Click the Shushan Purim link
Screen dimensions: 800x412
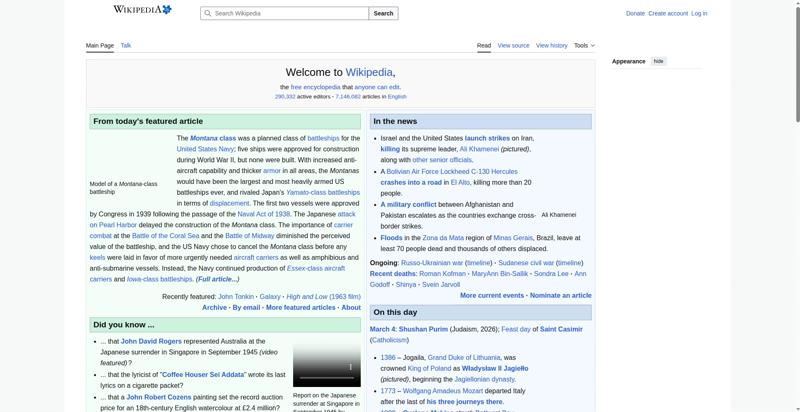click(423, 329)
